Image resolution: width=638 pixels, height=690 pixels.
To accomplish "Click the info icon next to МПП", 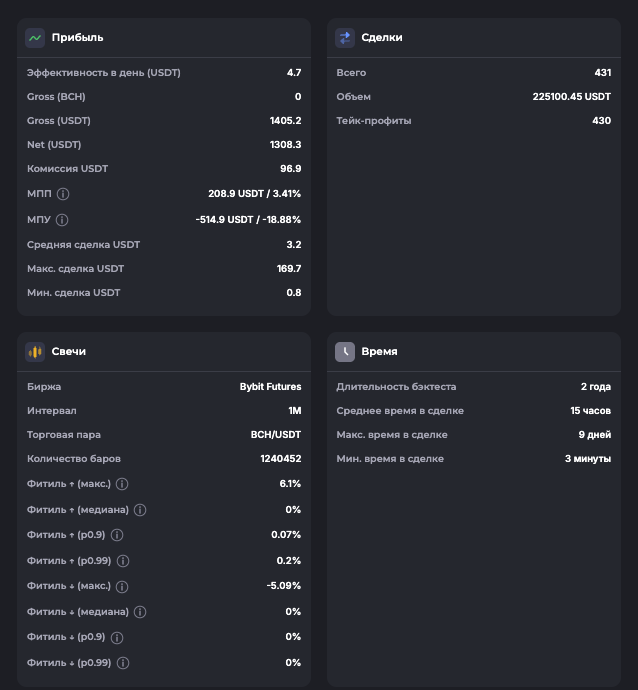I will pos(63,194).
